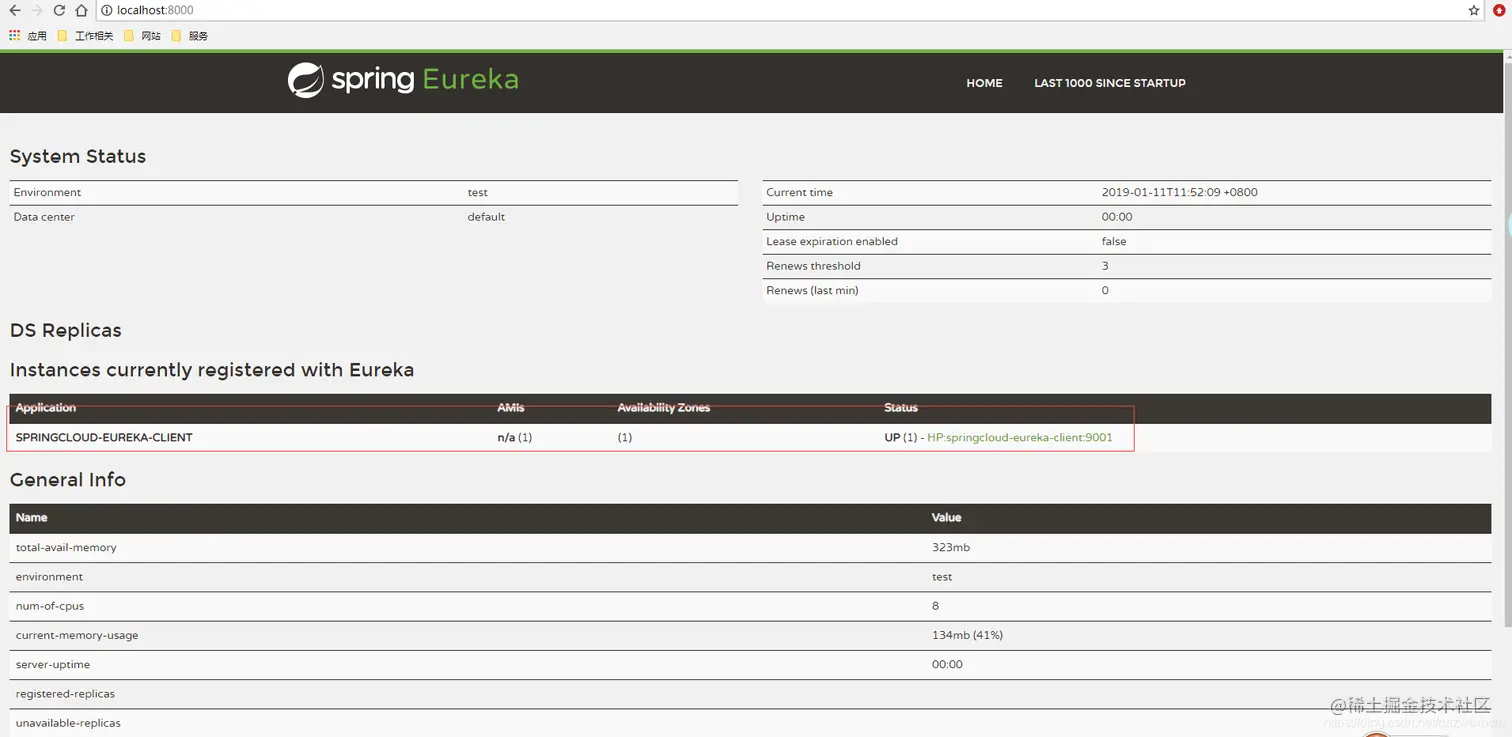The image size is (1512, 737).
Task: Select SPRINGCLOUD-EUREKA-CLIENT application name
Action: 104,437
